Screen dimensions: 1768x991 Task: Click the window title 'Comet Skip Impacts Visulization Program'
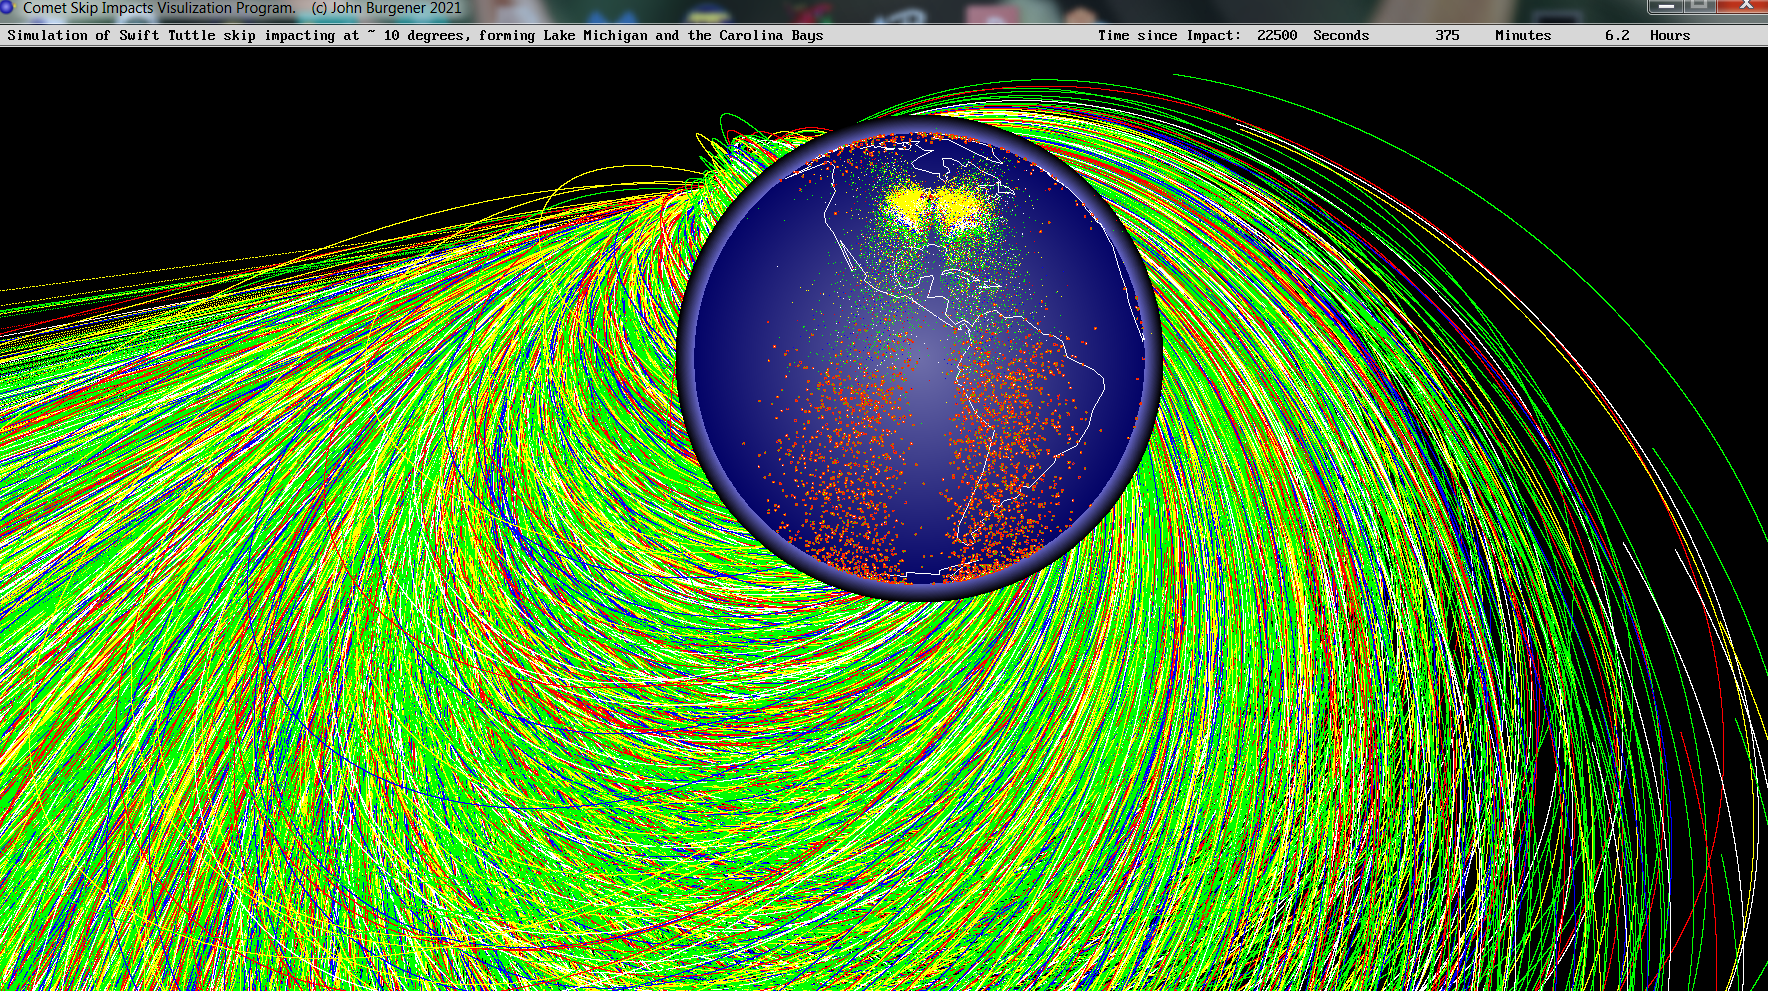159,8
